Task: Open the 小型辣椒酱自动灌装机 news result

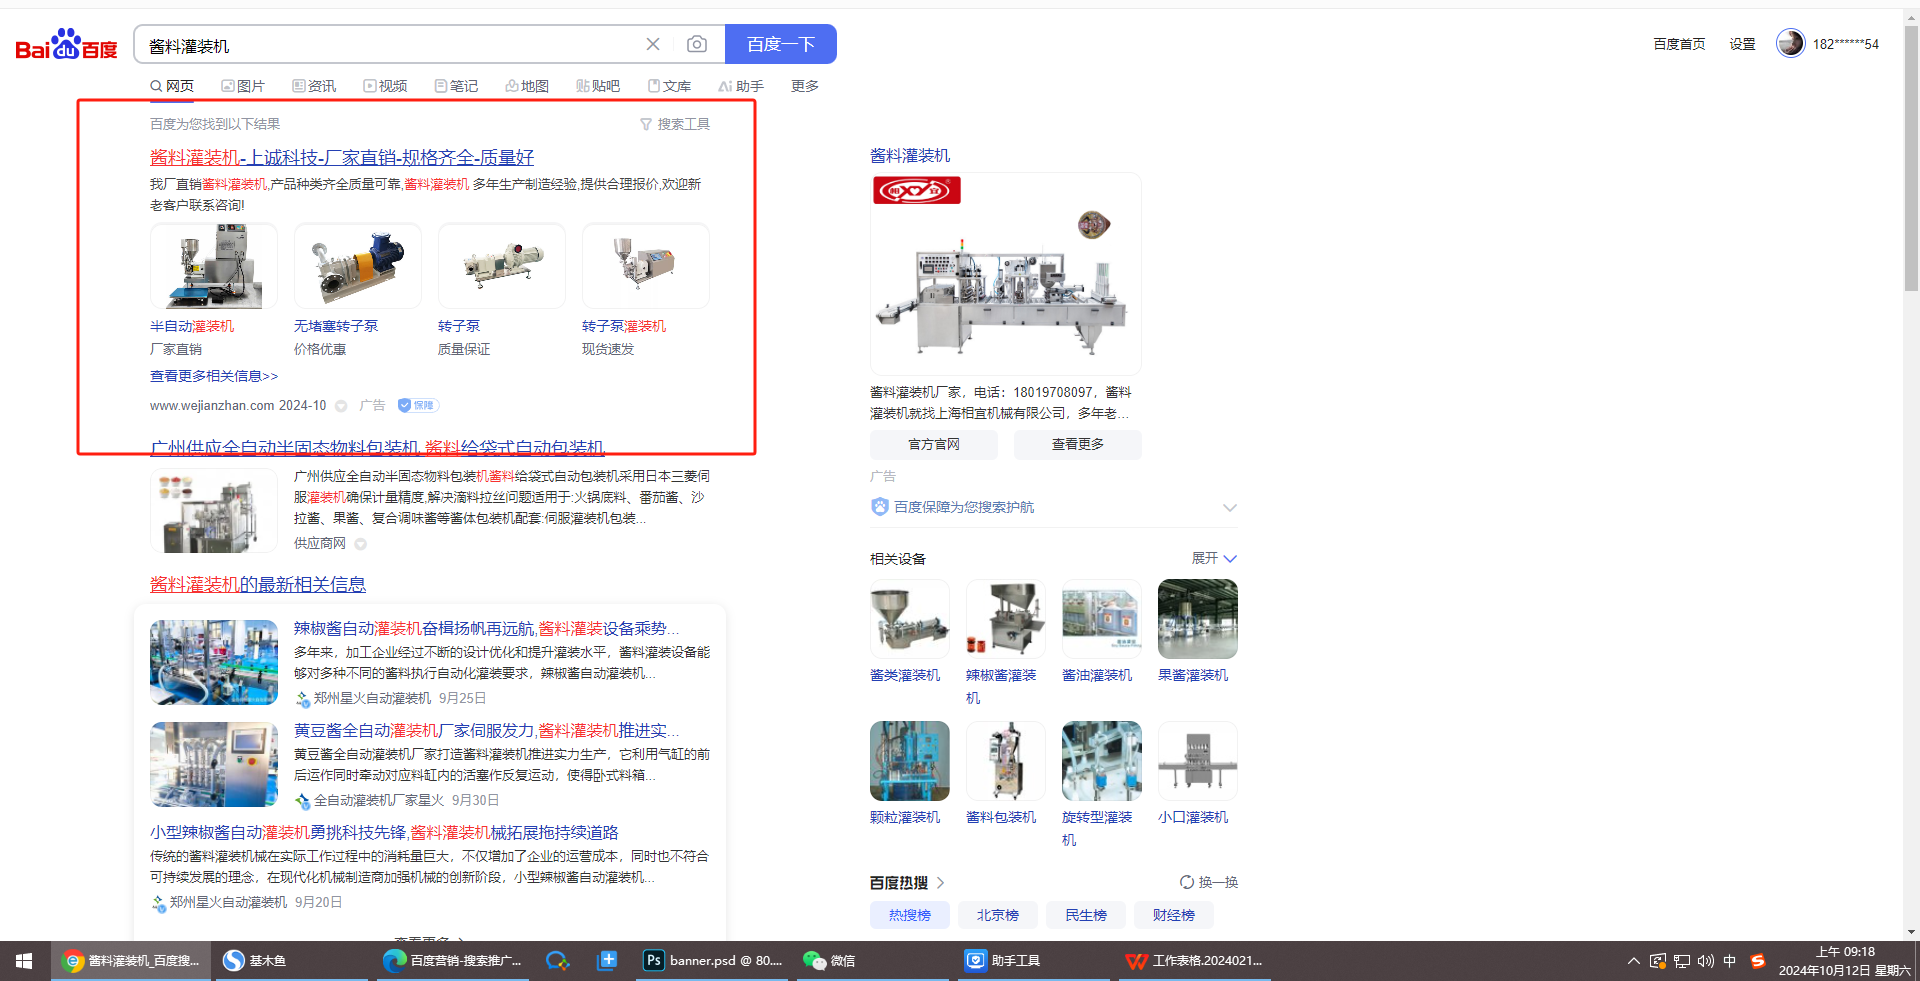Action: 384,832
